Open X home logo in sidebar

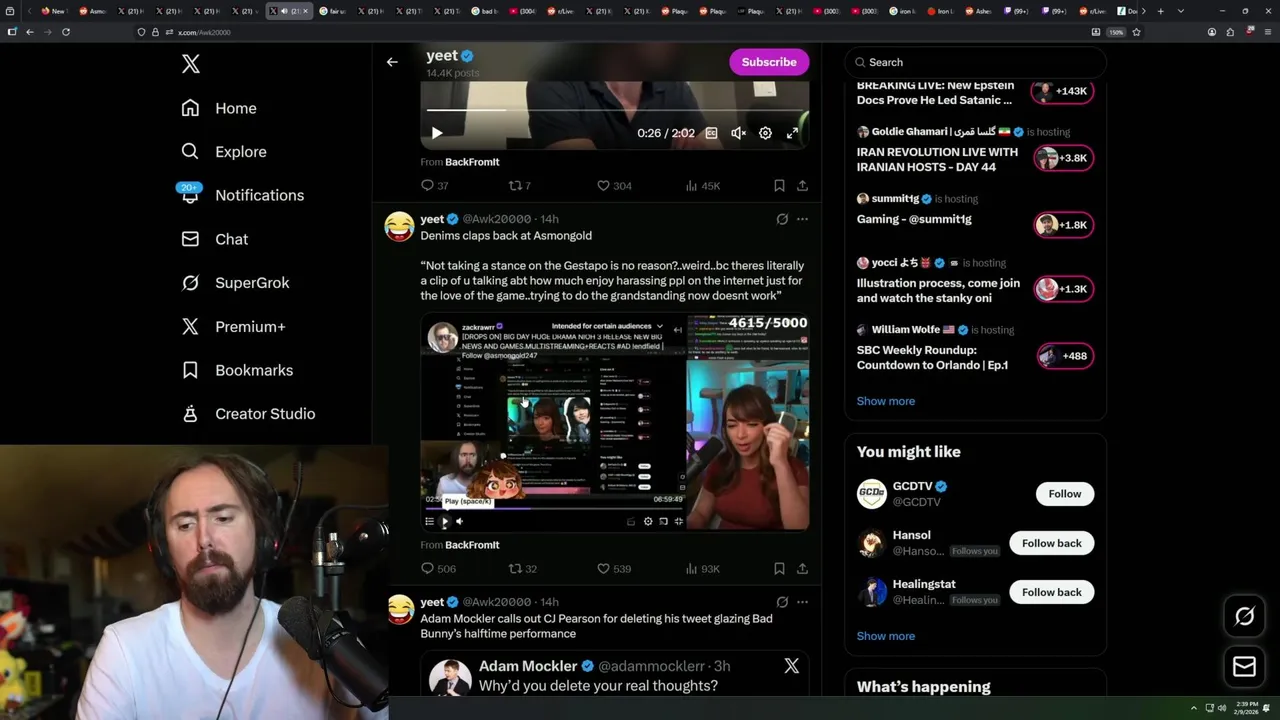pos(191,65)
